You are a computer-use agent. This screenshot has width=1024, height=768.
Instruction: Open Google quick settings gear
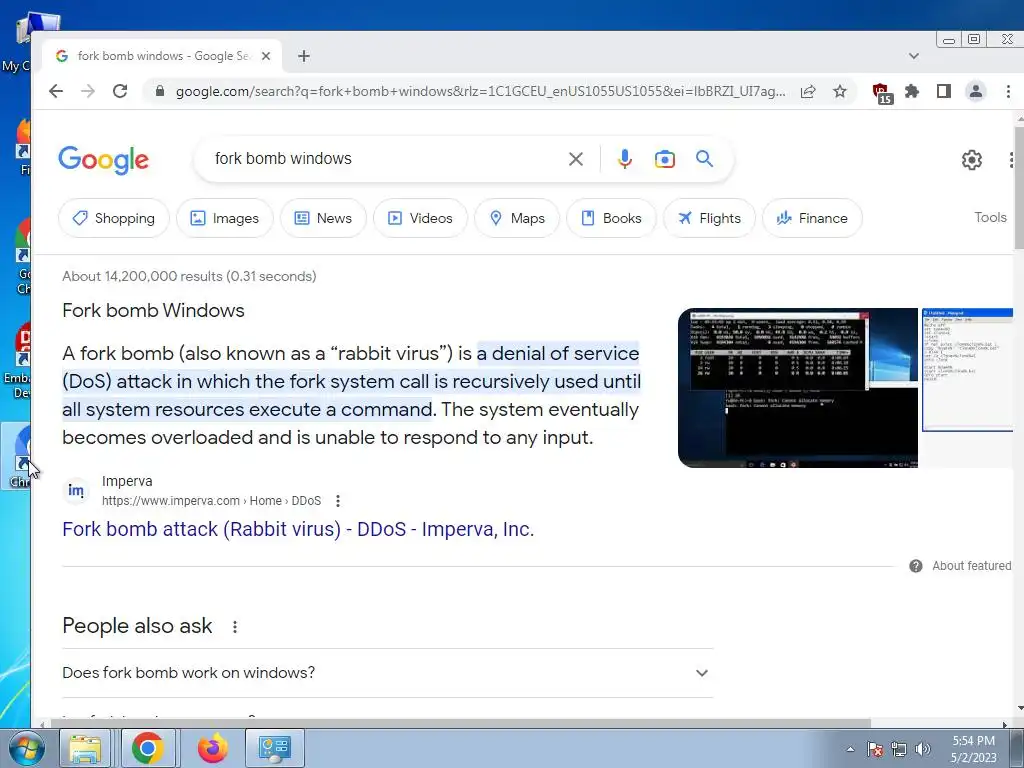click(x=972, y=159)
